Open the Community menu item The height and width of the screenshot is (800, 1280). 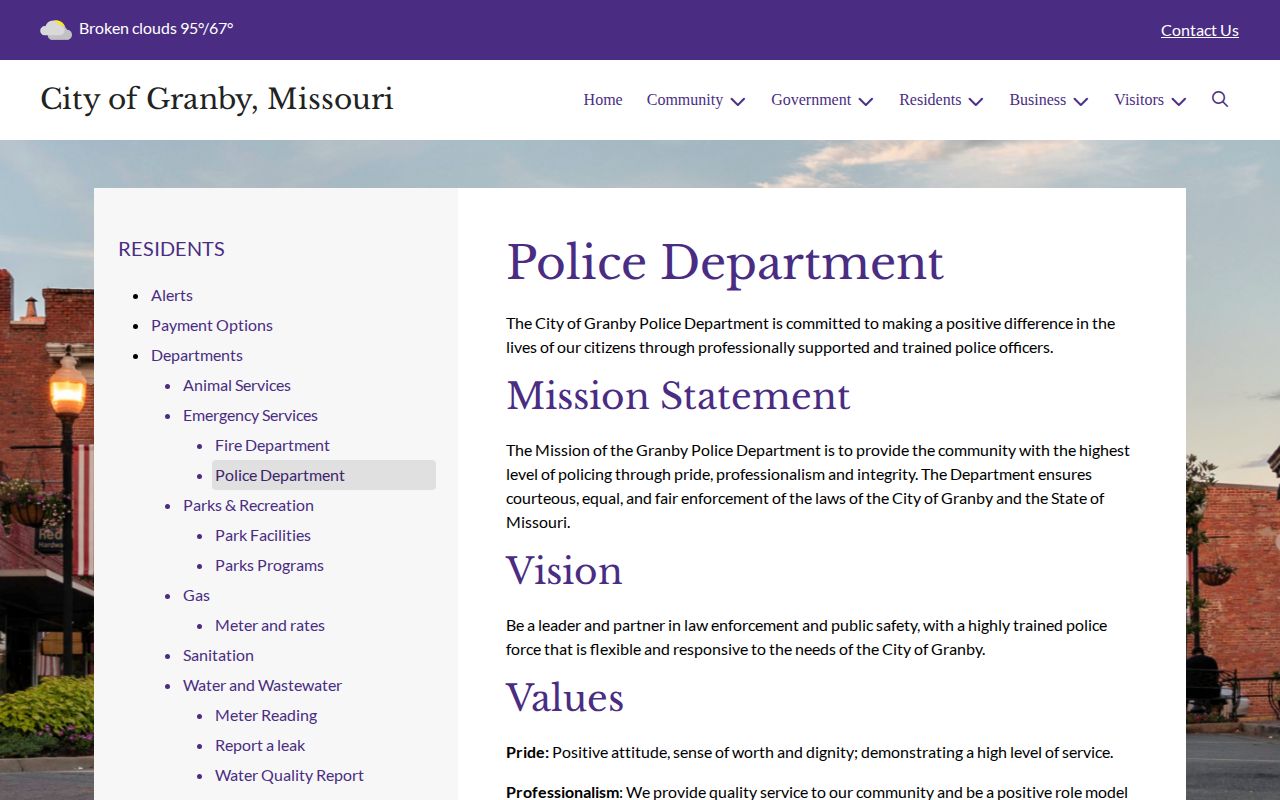pos(685,100)
